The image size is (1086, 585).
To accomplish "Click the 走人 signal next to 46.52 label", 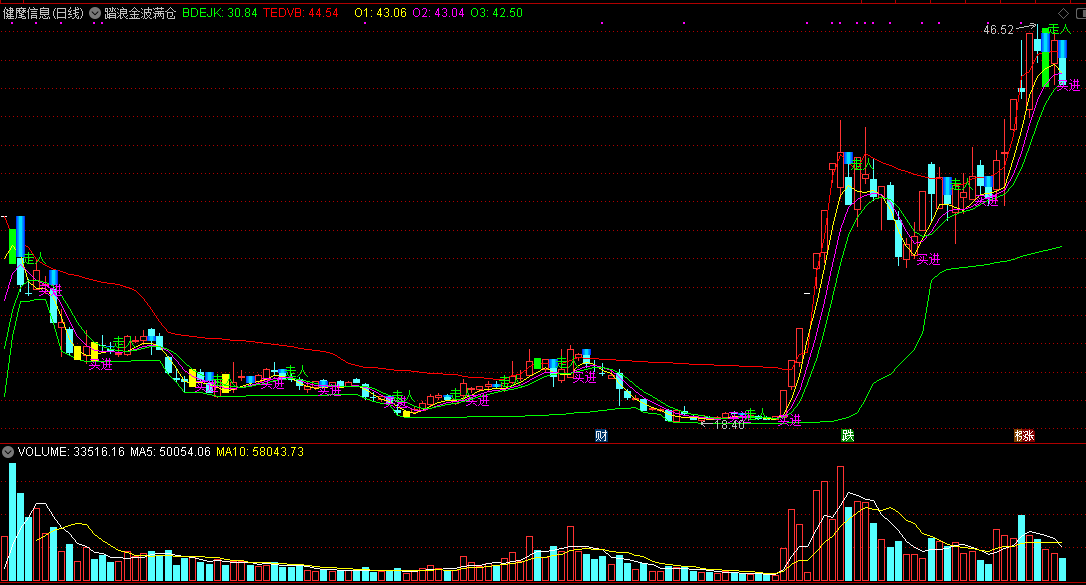I will 1059,29.
